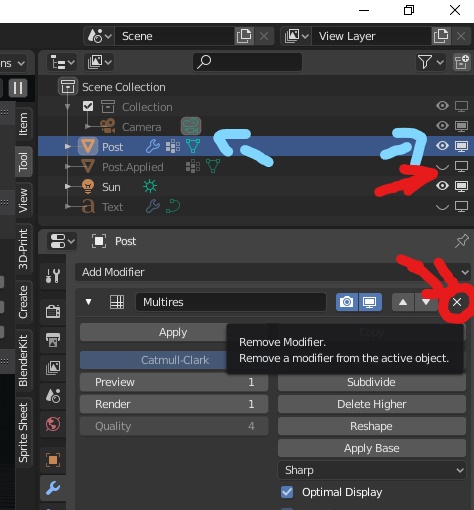The image size is (474, 510).
Task: Open the Tool properties tab
Action: click(53, 276)
